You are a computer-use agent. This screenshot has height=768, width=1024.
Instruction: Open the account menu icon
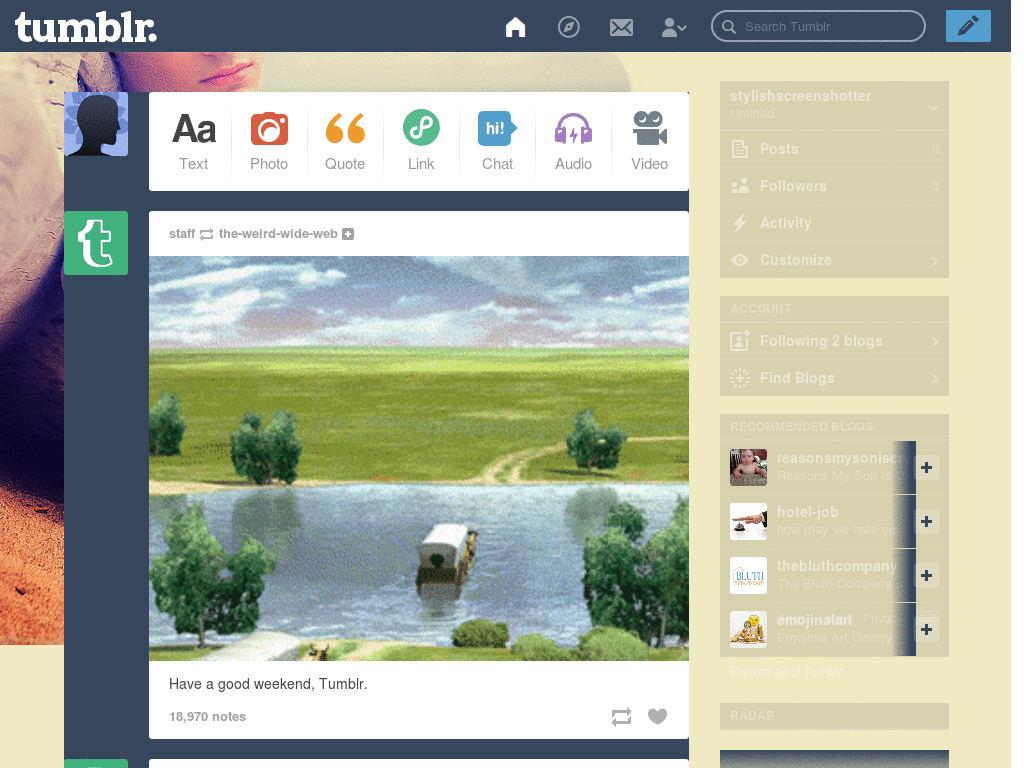tap(674, 27)
